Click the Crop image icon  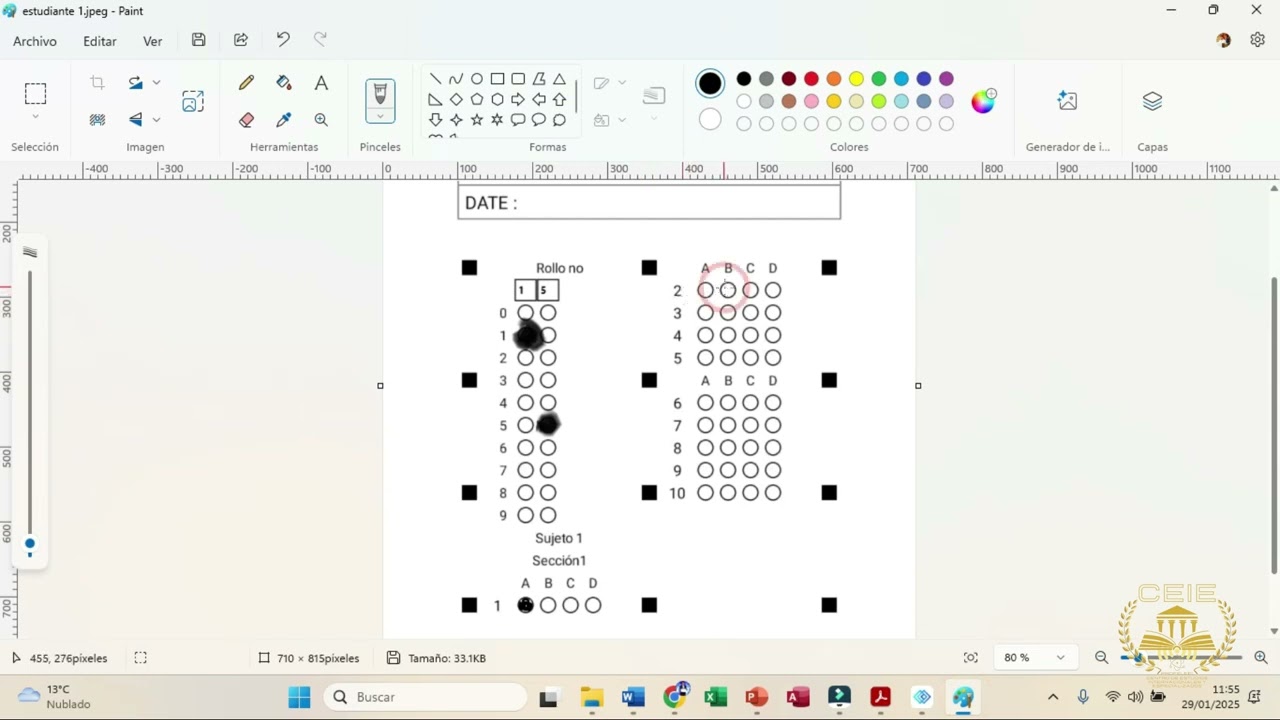click(97, 83)
